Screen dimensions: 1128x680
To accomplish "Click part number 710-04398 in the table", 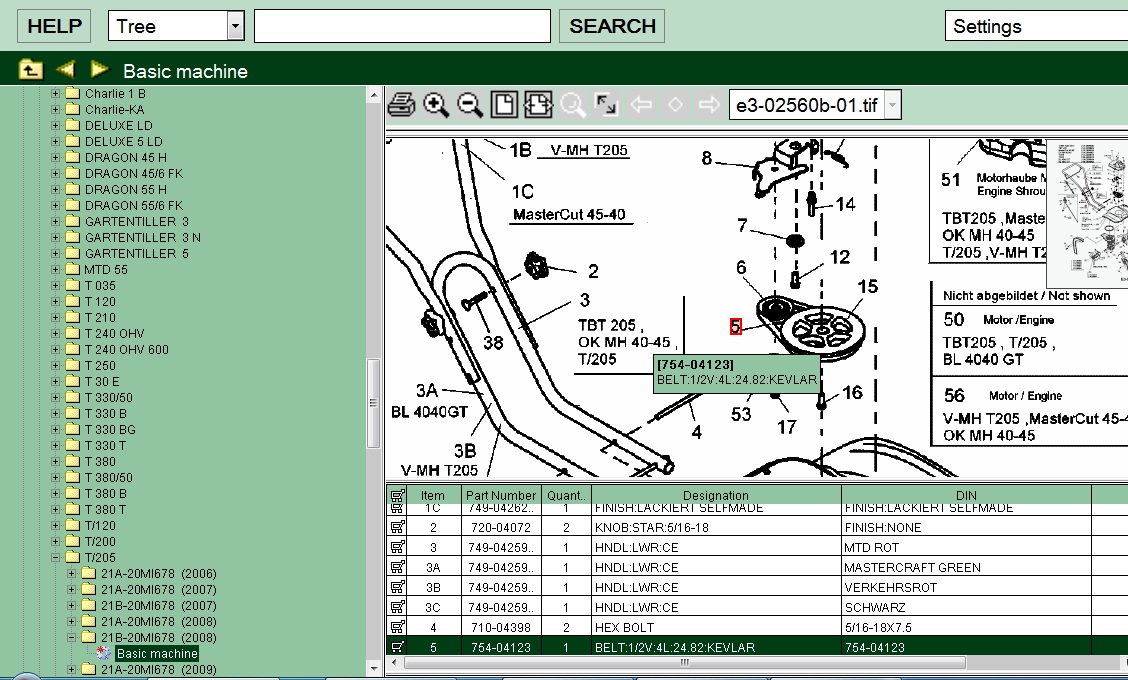I will click(501, 627).
